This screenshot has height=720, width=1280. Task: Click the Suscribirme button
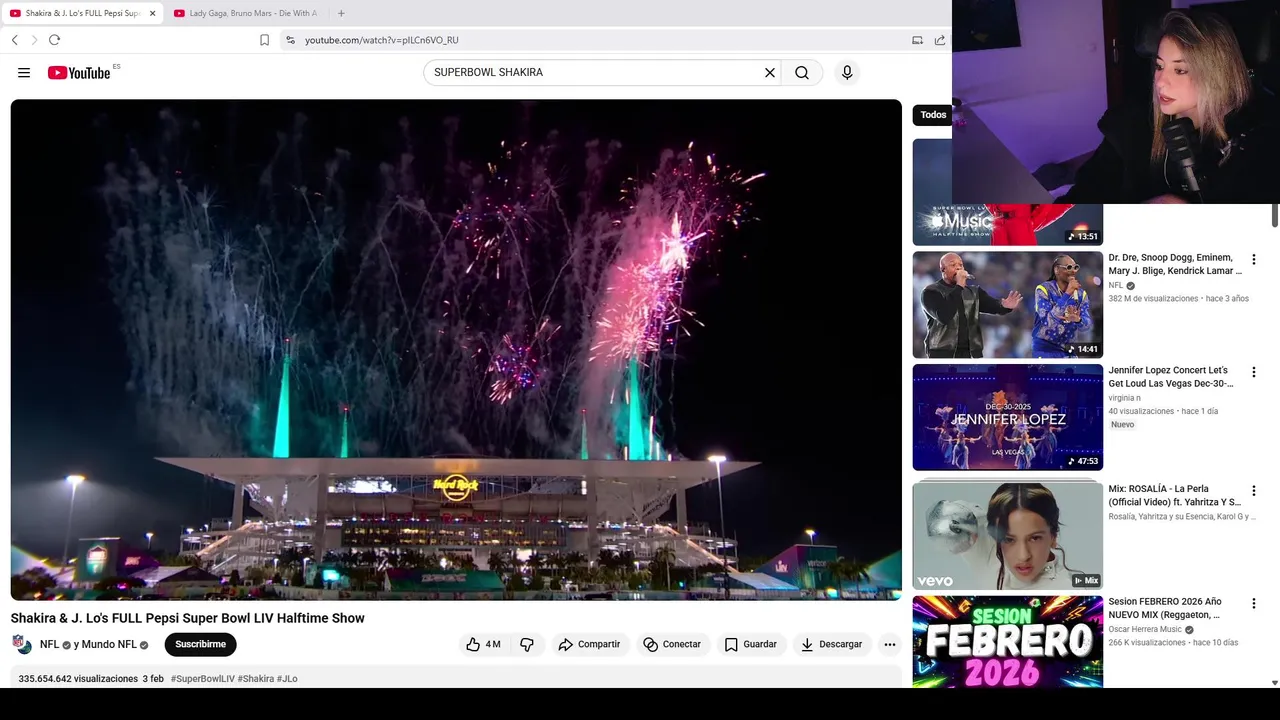point(200,645)
